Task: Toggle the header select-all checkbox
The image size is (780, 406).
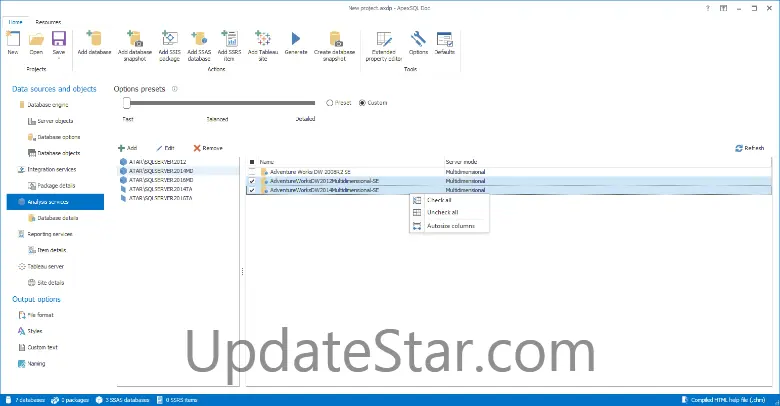Action: click(x=252, y=162)
